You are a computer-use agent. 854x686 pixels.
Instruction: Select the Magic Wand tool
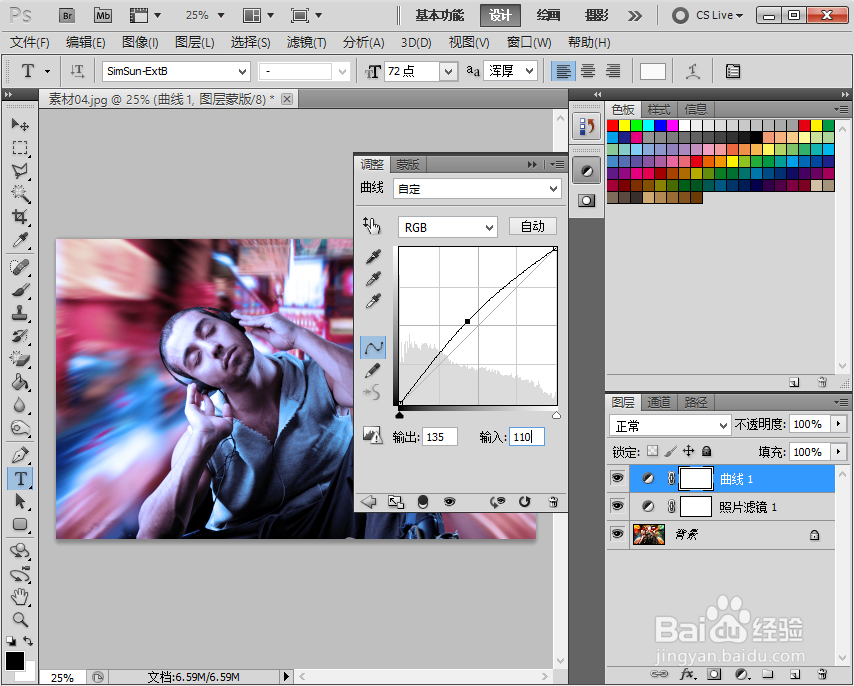[20, 193]
